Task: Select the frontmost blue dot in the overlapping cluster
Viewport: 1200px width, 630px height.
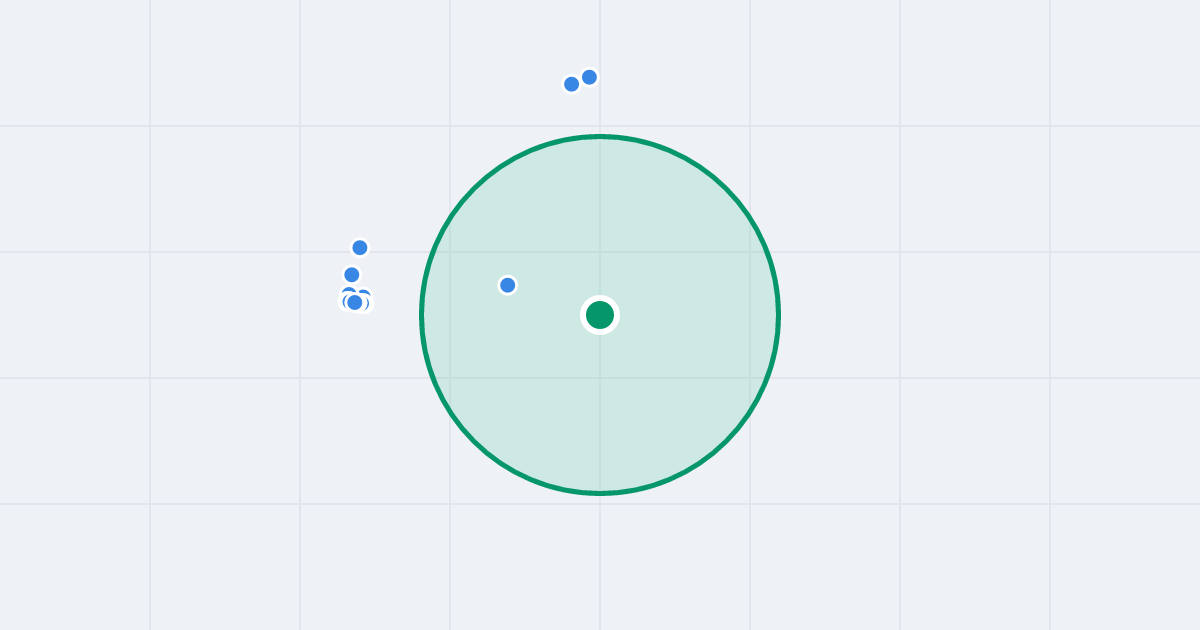Action: click(x=355, y=302)
